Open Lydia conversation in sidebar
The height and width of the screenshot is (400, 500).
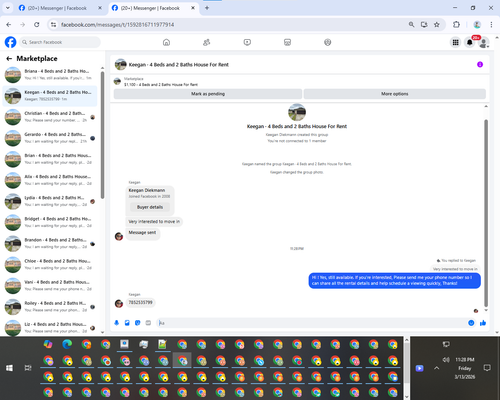pos(50,201)
